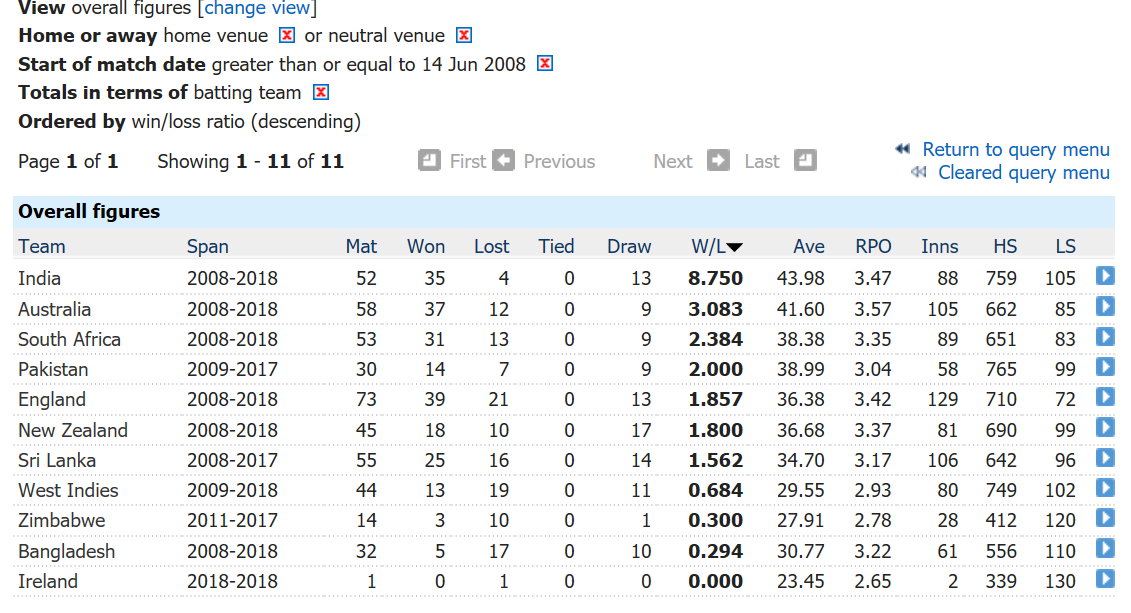Sort by the W/L column arrow
The height and width of the screenshot is (613, 1131).
coord(734,247)
